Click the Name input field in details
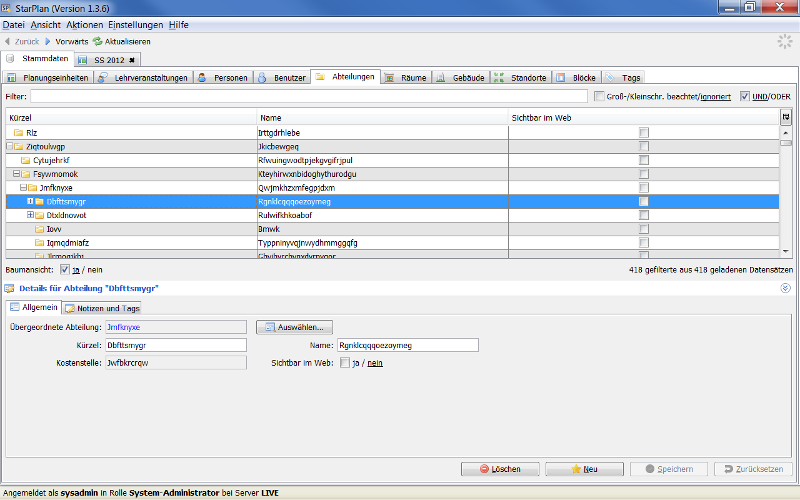 click(x=408, y=345)
